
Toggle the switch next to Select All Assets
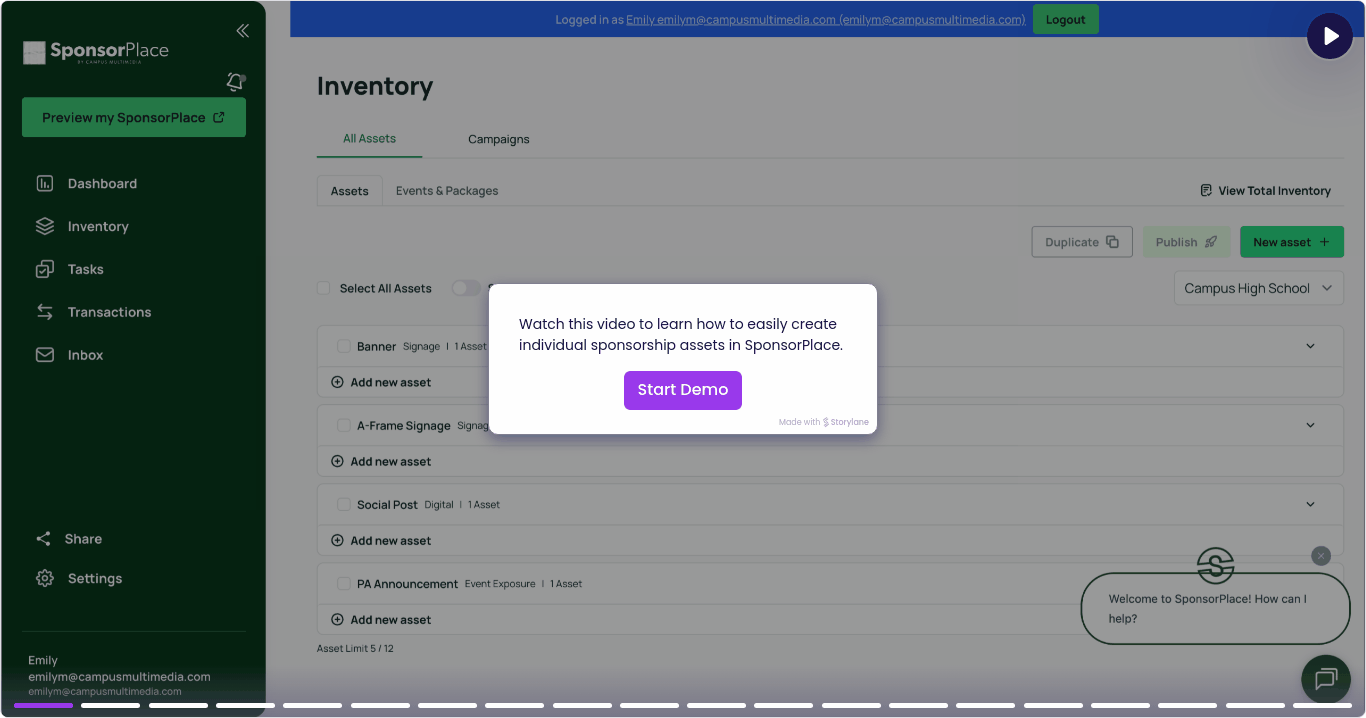pos(466,288)
